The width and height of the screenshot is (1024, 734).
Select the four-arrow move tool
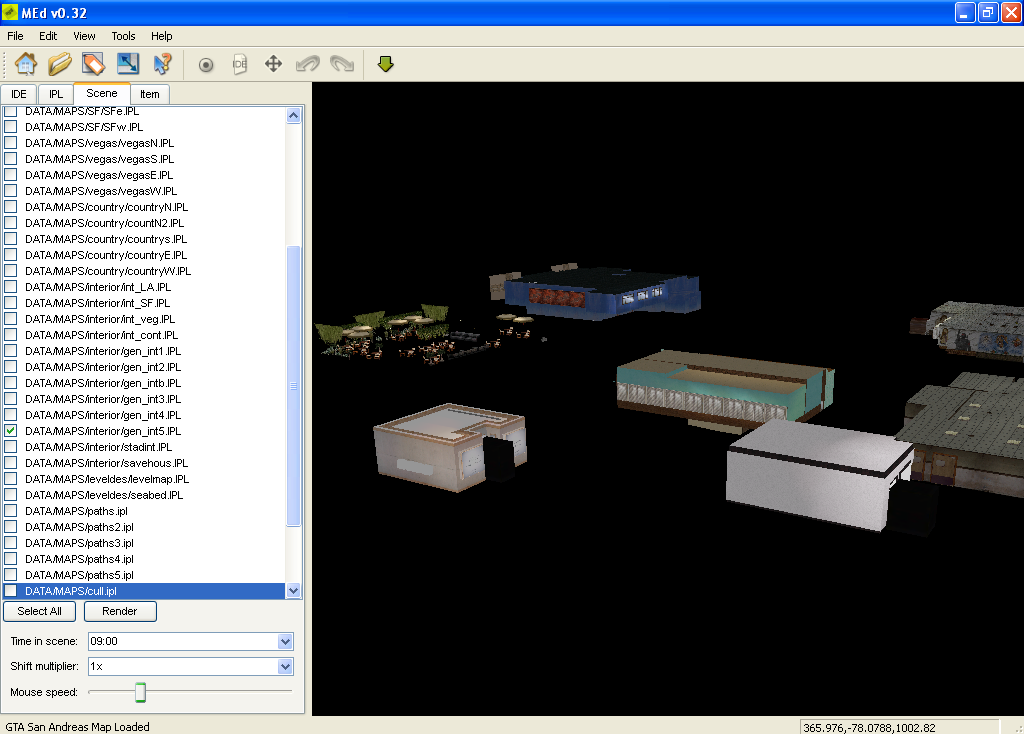[273, 64]
